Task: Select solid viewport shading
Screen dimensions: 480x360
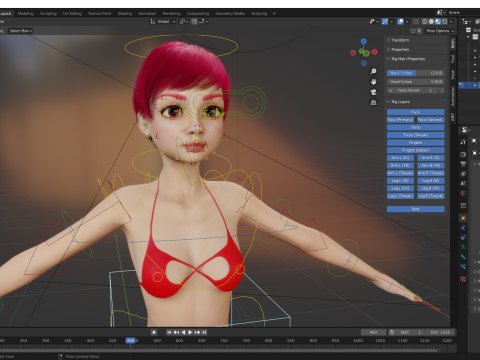Action: coord(431,21)
